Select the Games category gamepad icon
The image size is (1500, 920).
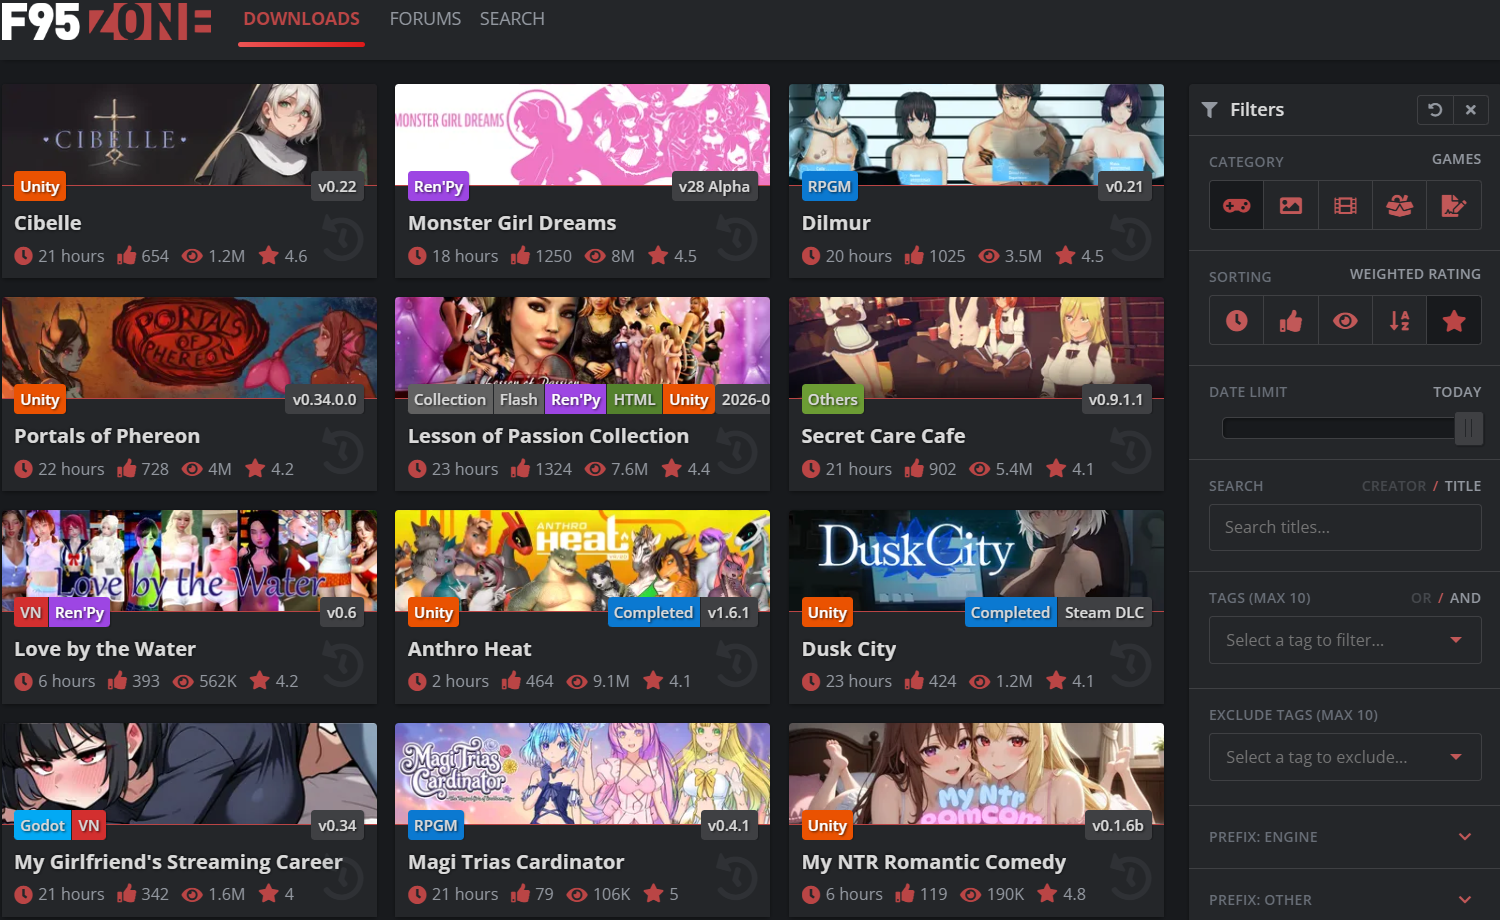coord(1237,205)
